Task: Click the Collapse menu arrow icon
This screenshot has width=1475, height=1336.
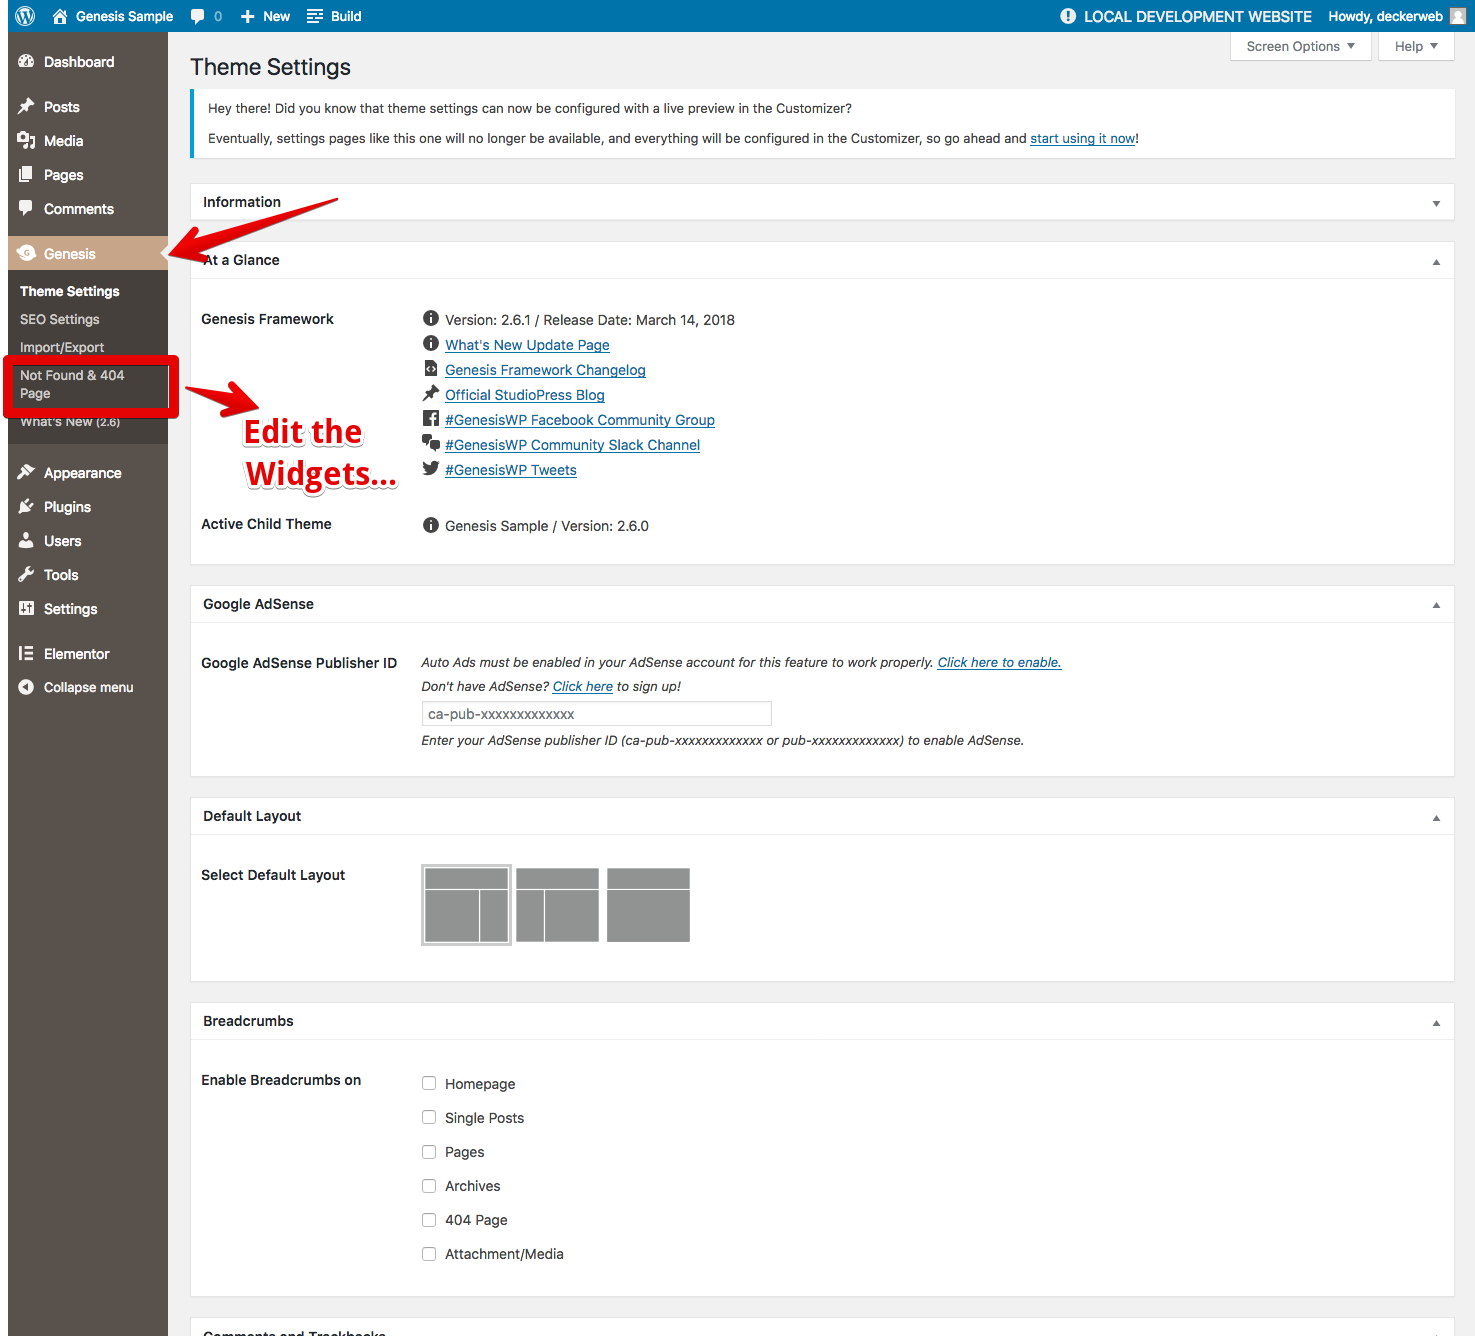Action: click(26, 687)
